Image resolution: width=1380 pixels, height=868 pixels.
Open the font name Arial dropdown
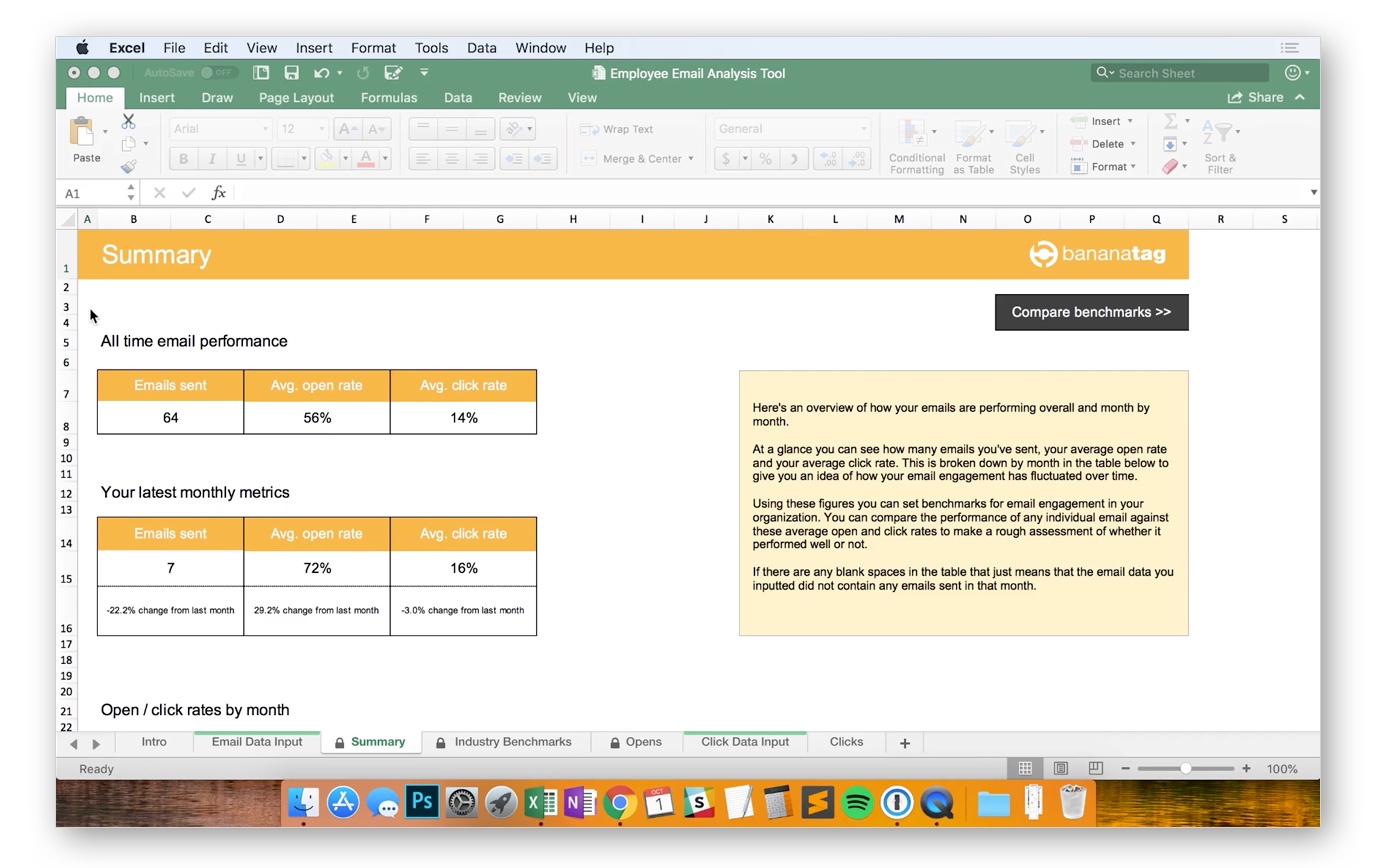pyautogui.click(x=265, y=129)
